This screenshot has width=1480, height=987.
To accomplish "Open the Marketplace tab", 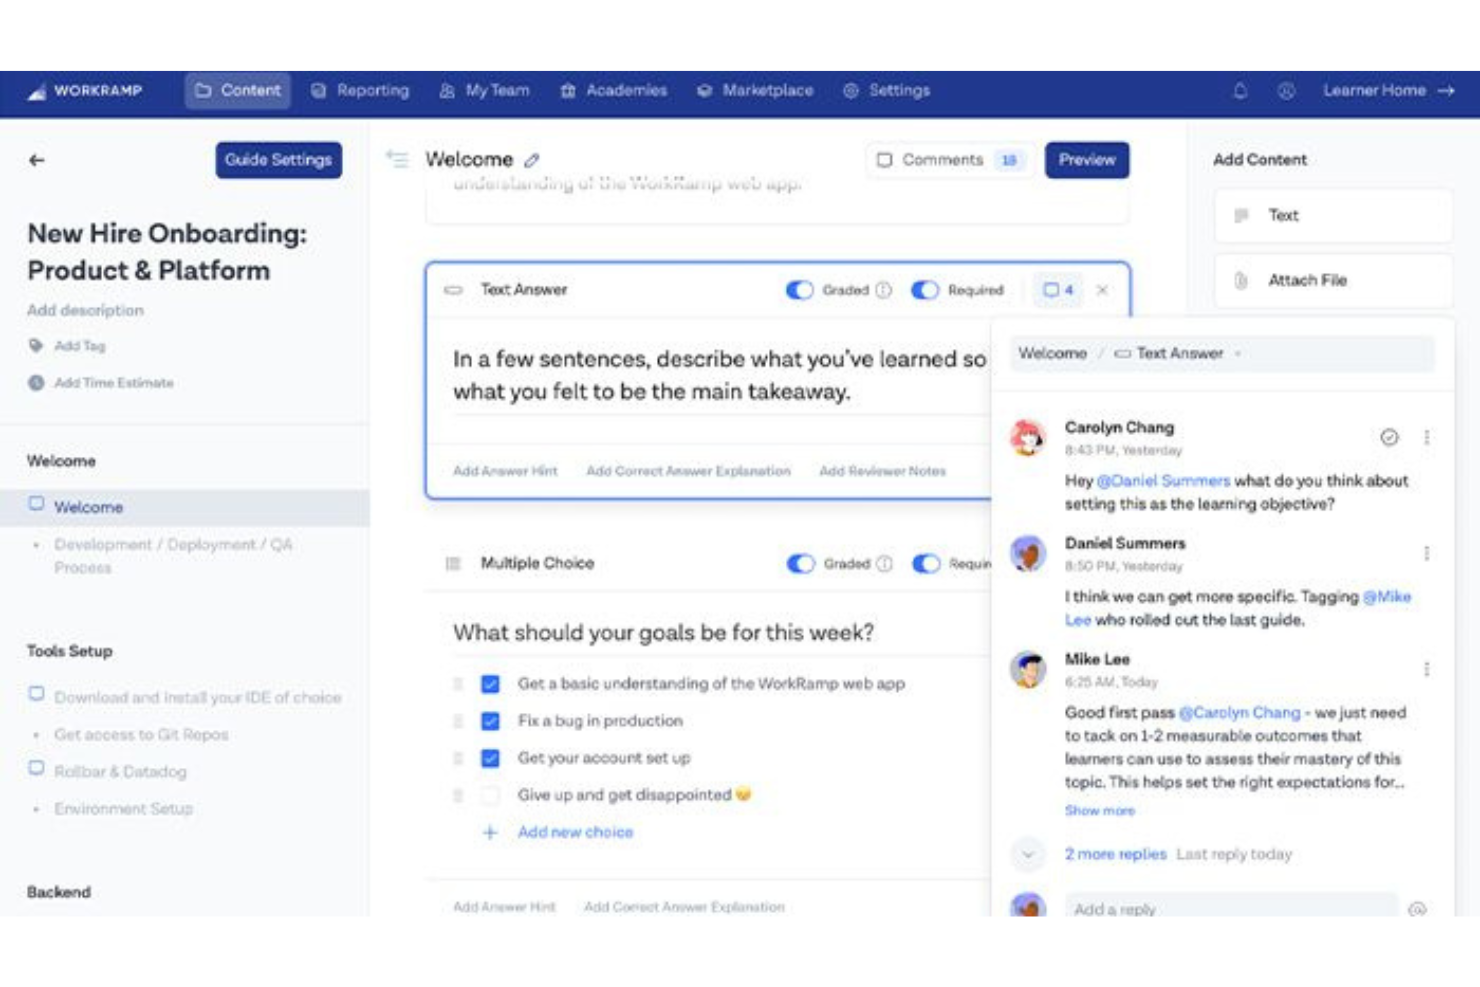I will pyautogui.click(x=755, y=91).
